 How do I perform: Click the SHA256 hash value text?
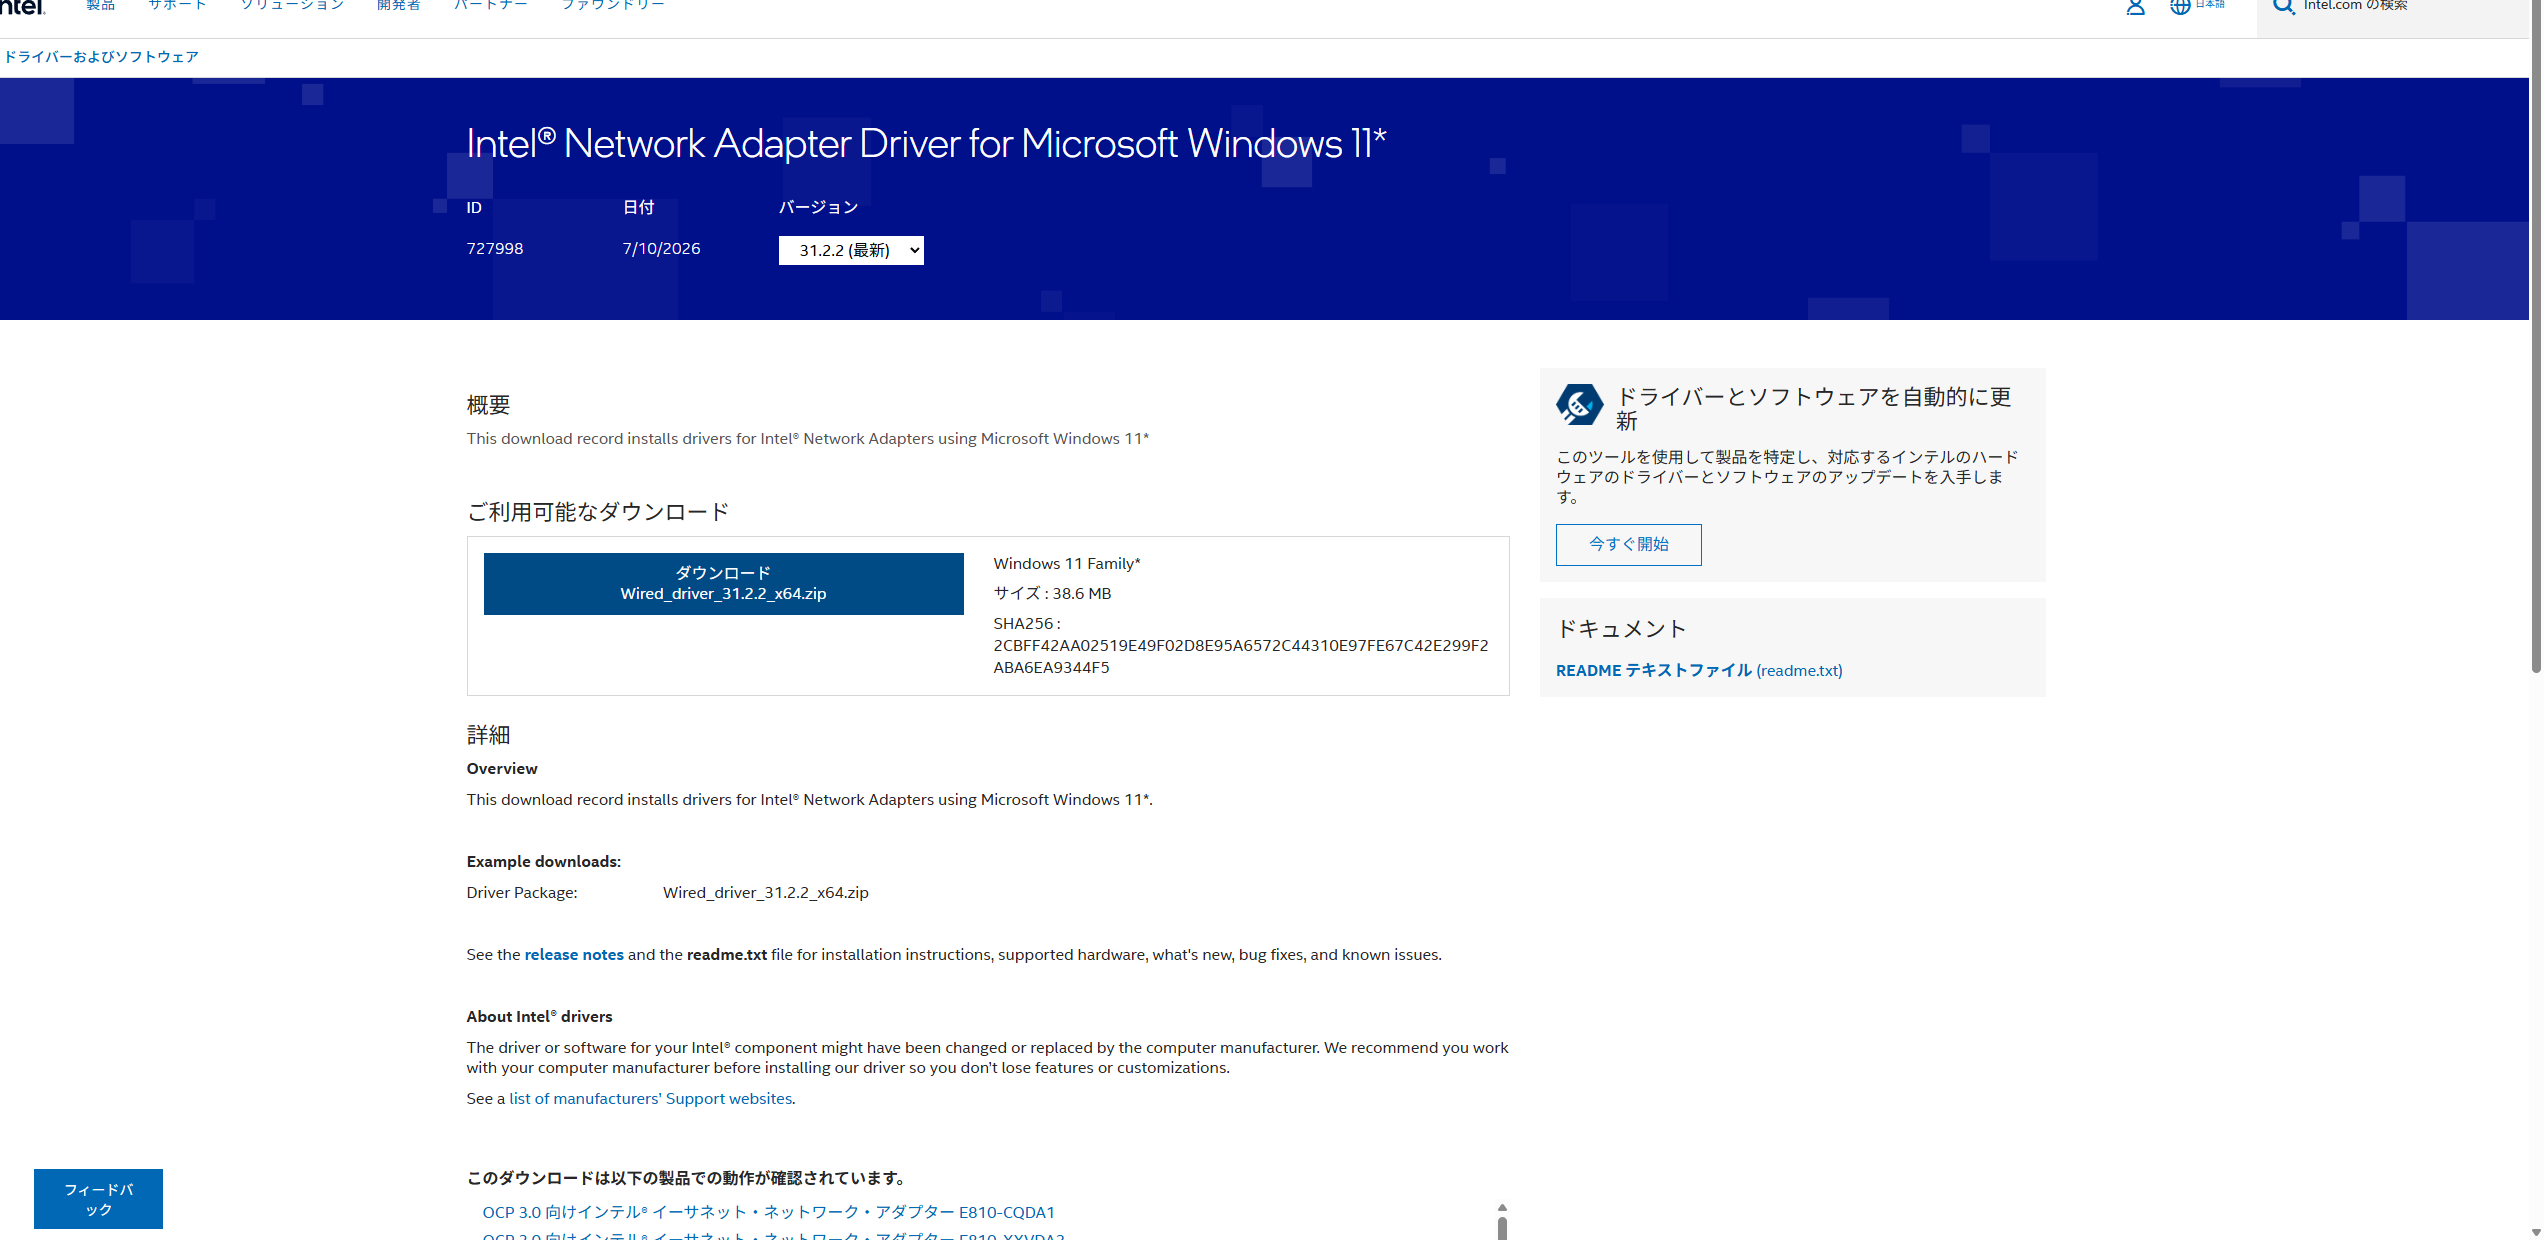(1241, 657)
